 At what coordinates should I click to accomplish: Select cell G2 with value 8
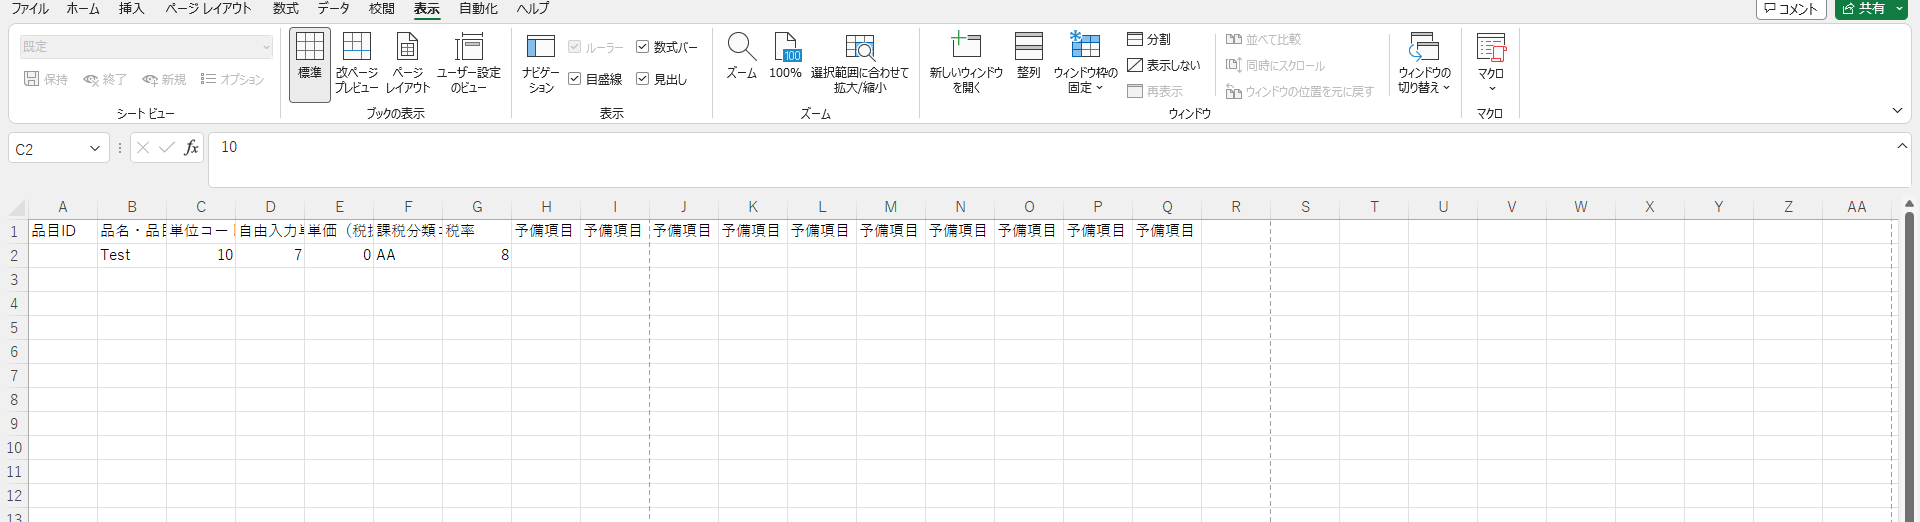(x=477, y=255)
